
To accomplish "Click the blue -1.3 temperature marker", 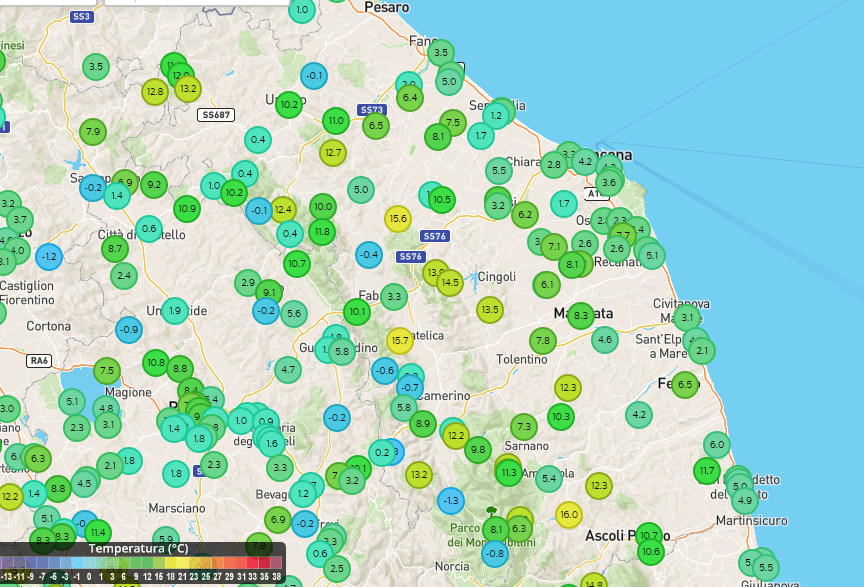I will point(451,500).
